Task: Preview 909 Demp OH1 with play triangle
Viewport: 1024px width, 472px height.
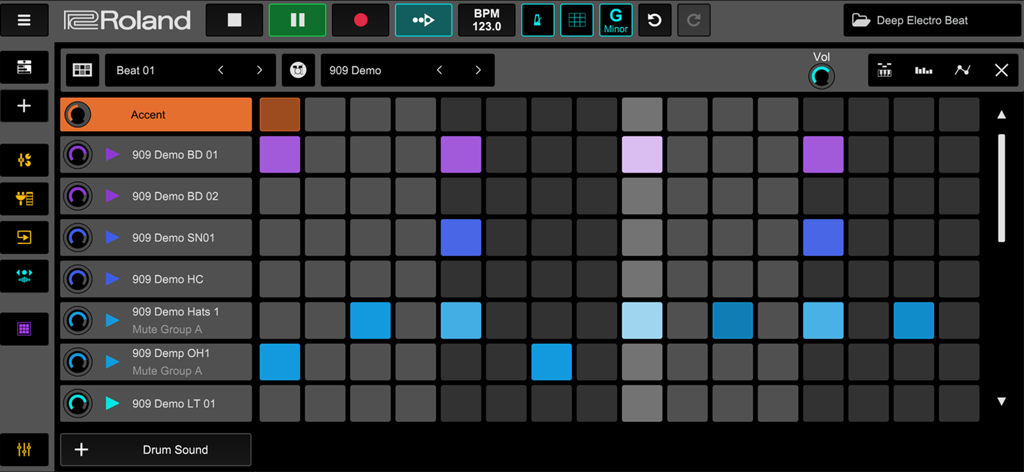Action: [113, 362]
